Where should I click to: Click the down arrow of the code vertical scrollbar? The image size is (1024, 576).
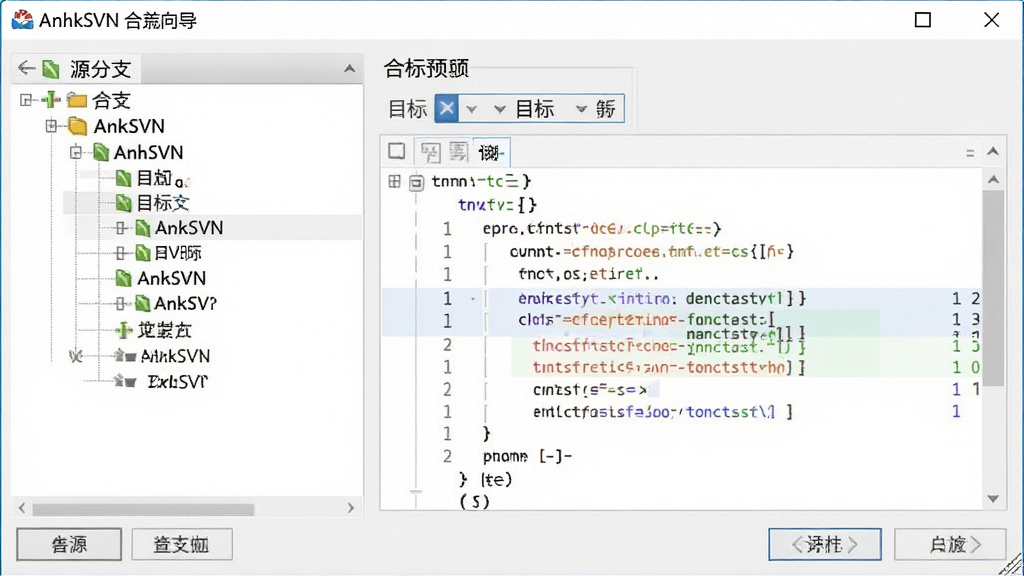[993, 499]
